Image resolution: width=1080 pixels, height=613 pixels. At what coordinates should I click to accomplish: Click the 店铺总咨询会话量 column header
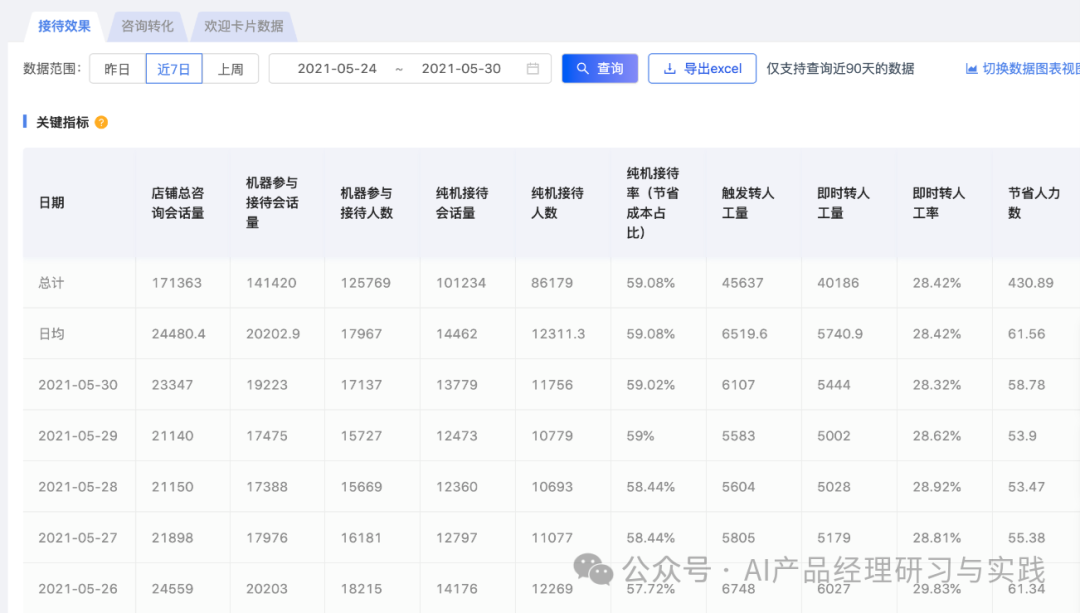coord(178,203)
